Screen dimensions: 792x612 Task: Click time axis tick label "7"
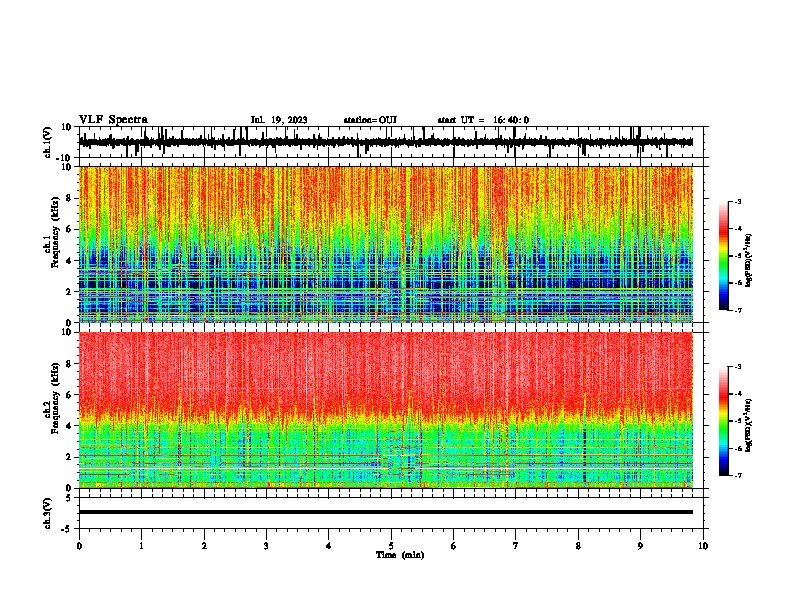(x=516, y=546)
